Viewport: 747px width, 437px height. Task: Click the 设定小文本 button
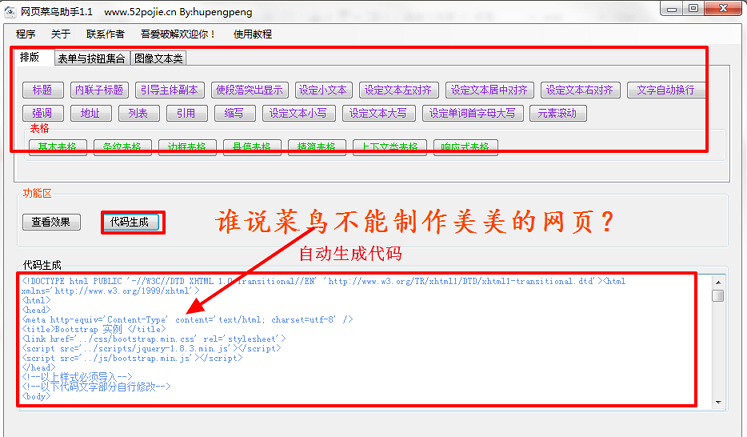[x=323, y=90]
